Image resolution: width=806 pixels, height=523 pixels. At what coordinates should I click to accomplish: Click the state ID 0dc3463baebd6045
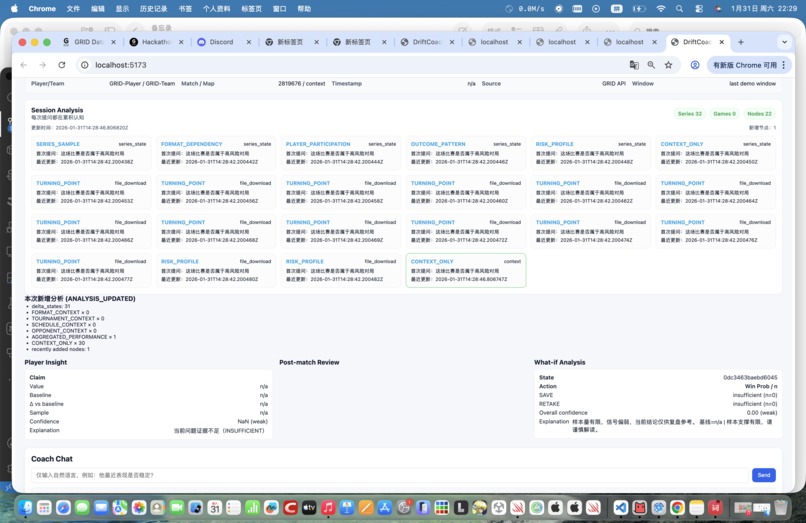[x=750, y=377]
